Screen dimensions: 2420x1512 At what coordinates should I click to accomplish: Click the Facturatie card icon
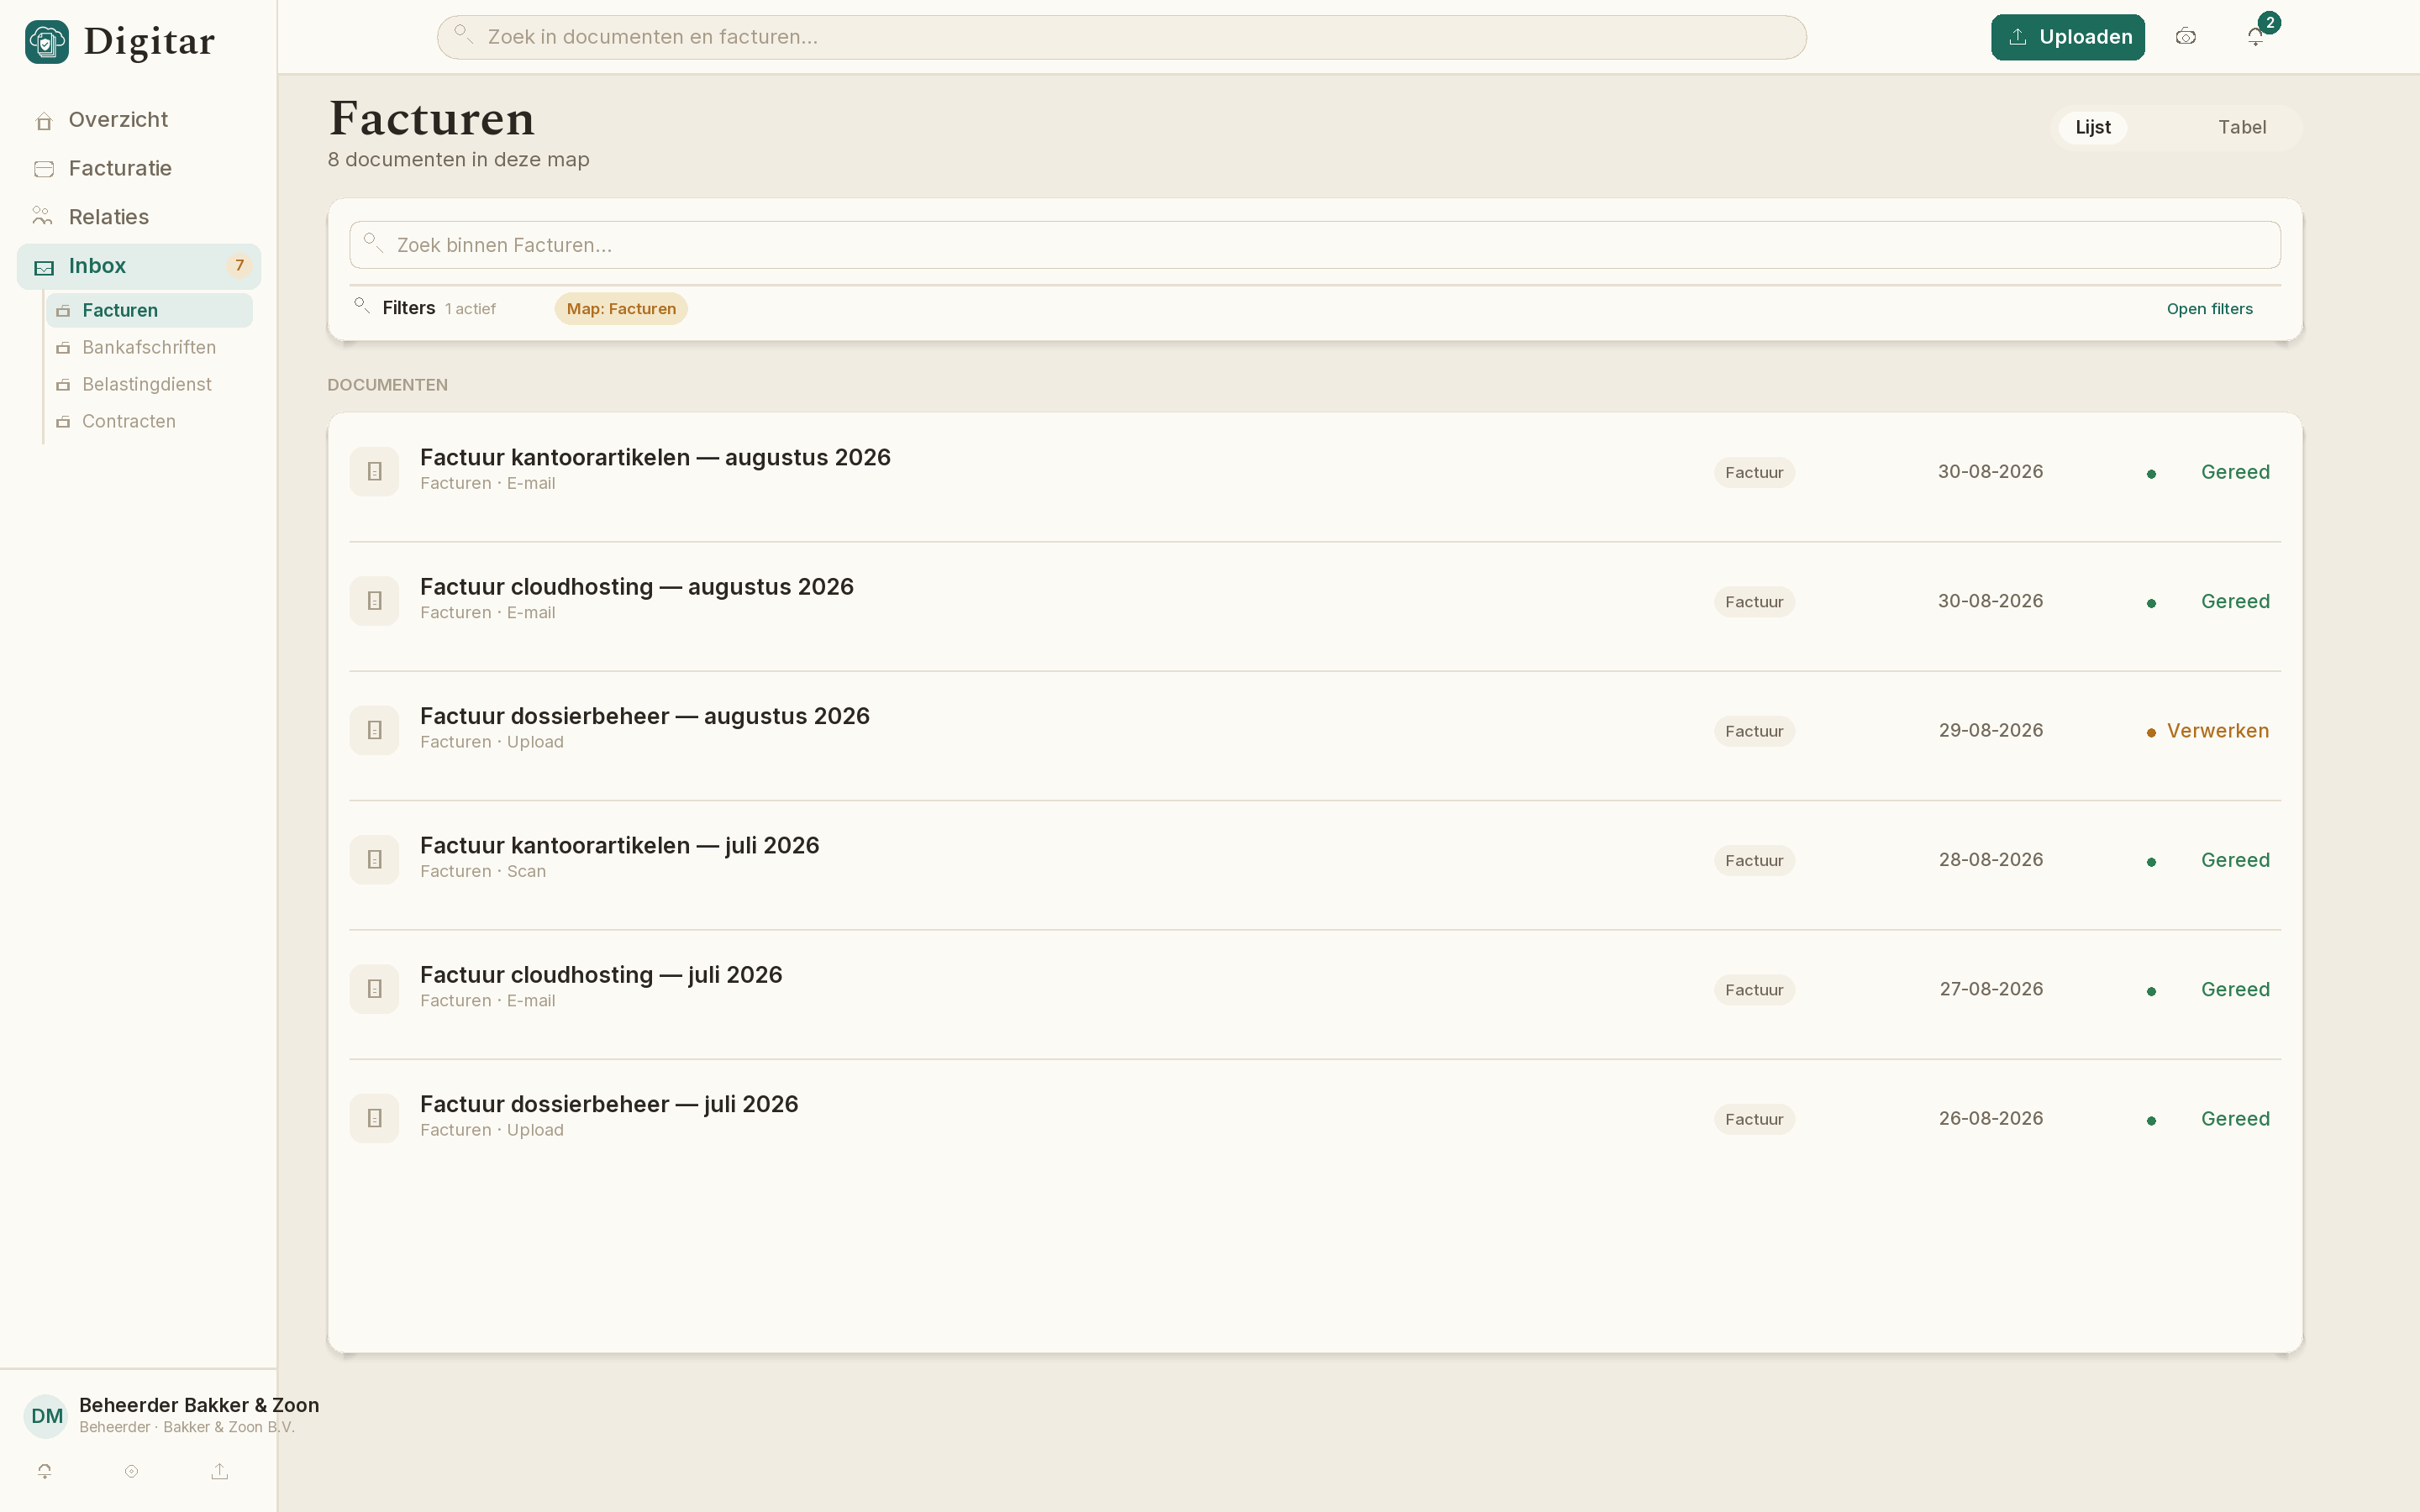click(44, 169)
